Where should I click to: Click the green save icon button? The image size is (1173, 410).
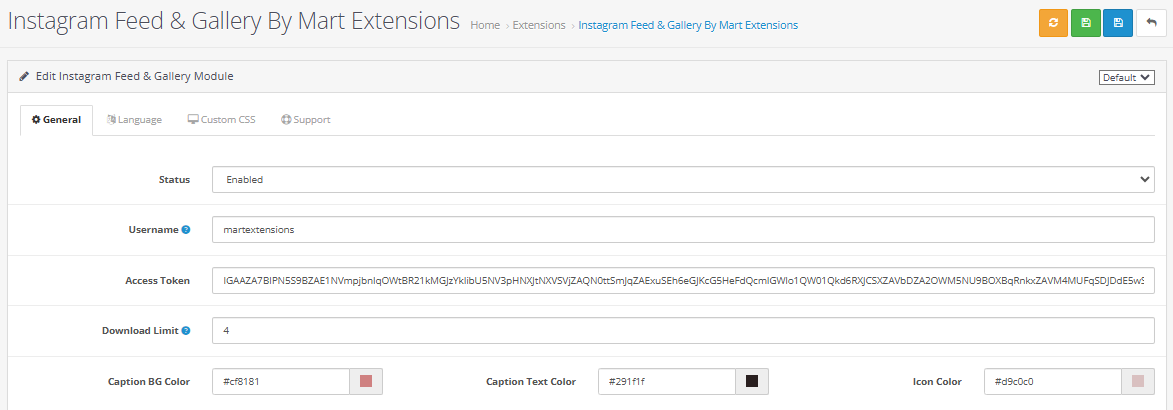(x=1085, y=23)
